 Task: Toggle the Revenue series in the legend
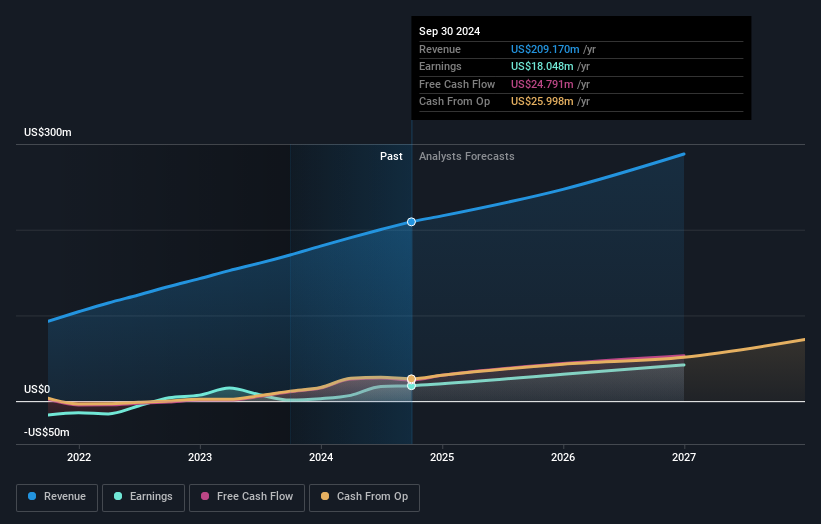coord(57,497)
